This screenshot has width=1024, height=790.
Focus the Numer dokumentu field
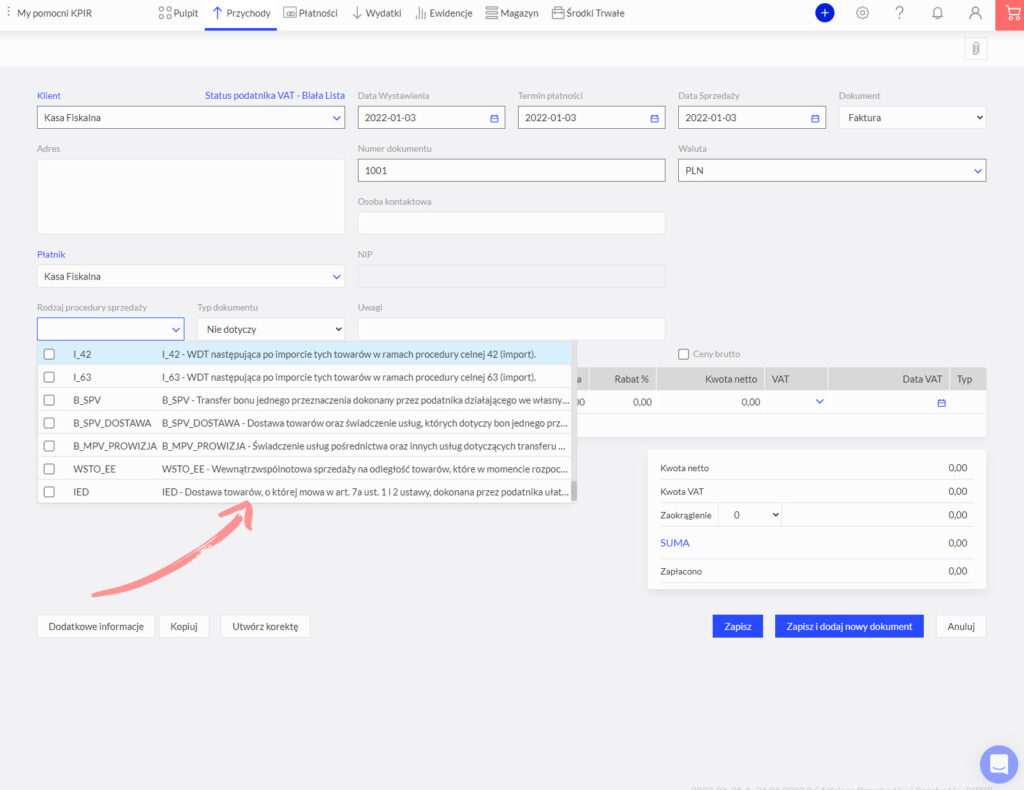click(511, 170)
